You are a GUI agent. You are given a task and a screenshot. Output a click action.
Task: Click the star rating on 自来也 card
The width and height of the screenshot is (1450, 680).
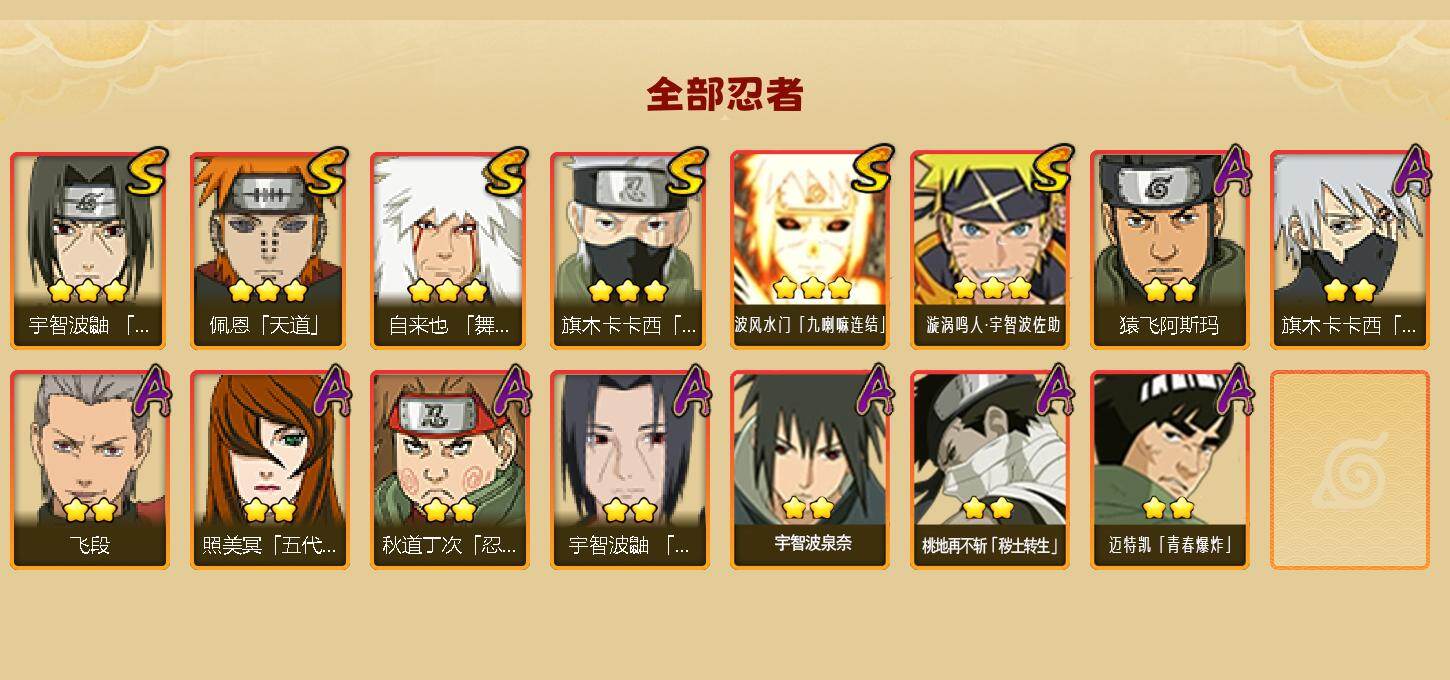pyautogui.click(x=447, y=291)
